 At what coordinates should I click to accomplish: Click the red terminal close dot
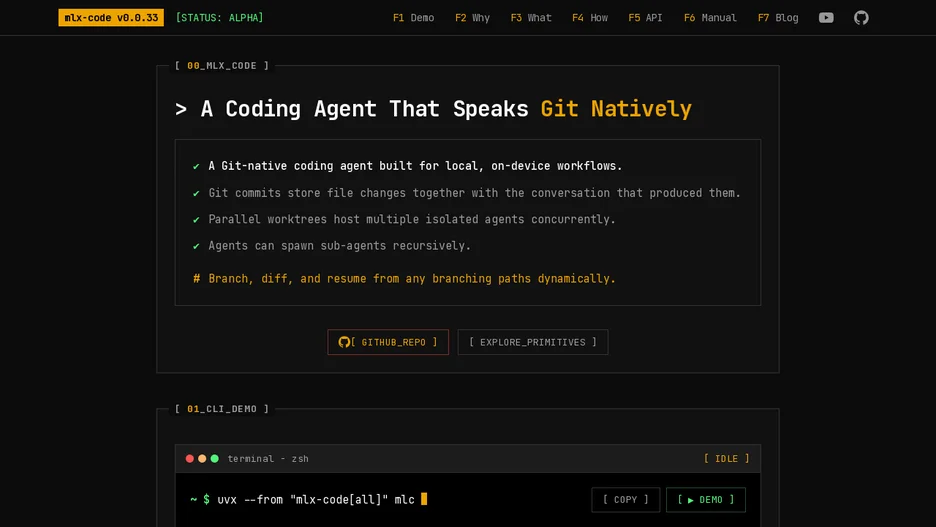pyautogui.click(x=190, y=458)
